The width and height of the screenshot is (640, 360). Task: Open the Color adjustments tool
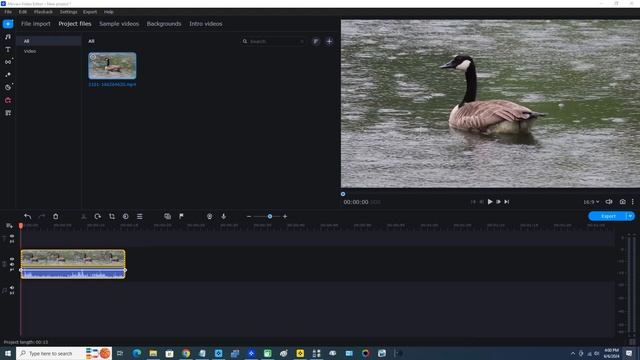tap(126, 216)
